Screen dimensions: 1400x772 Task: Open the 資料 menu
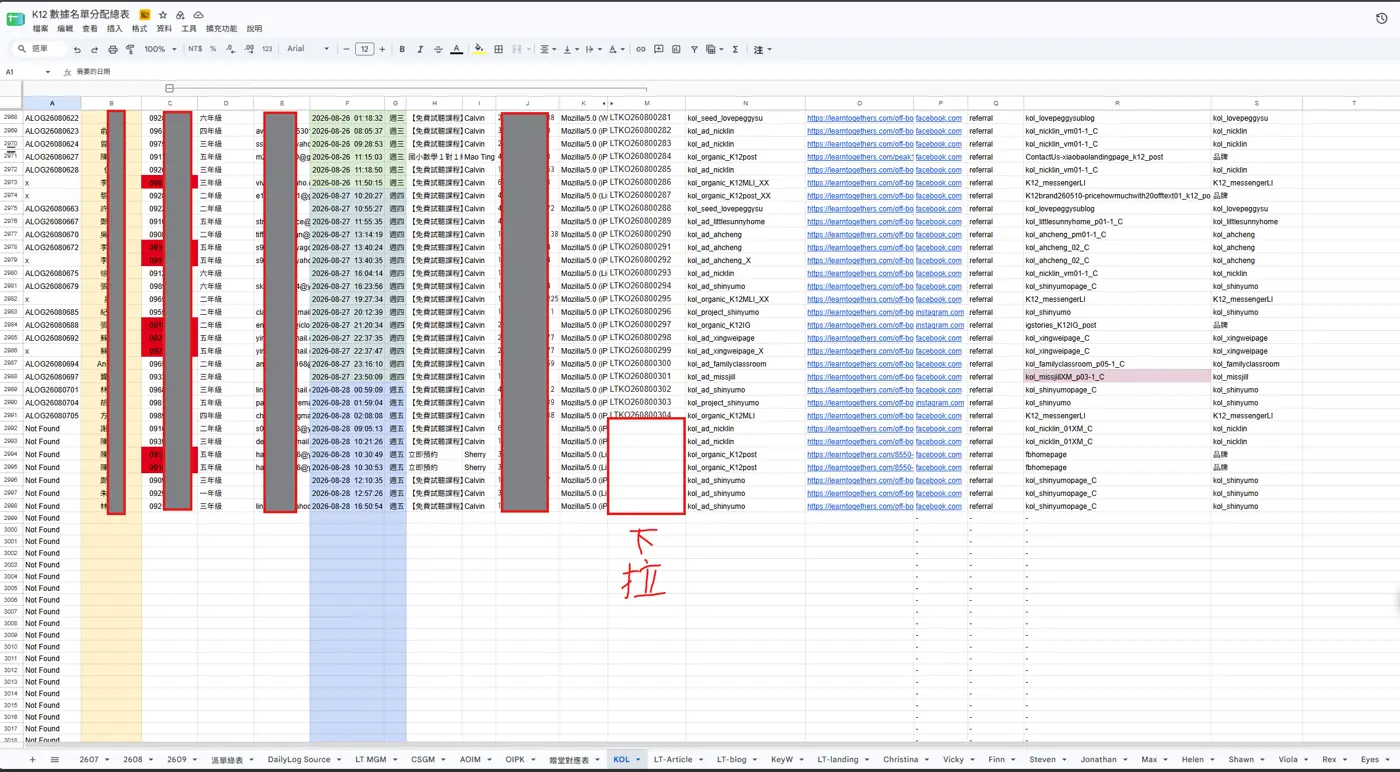[x=164, y=29]
